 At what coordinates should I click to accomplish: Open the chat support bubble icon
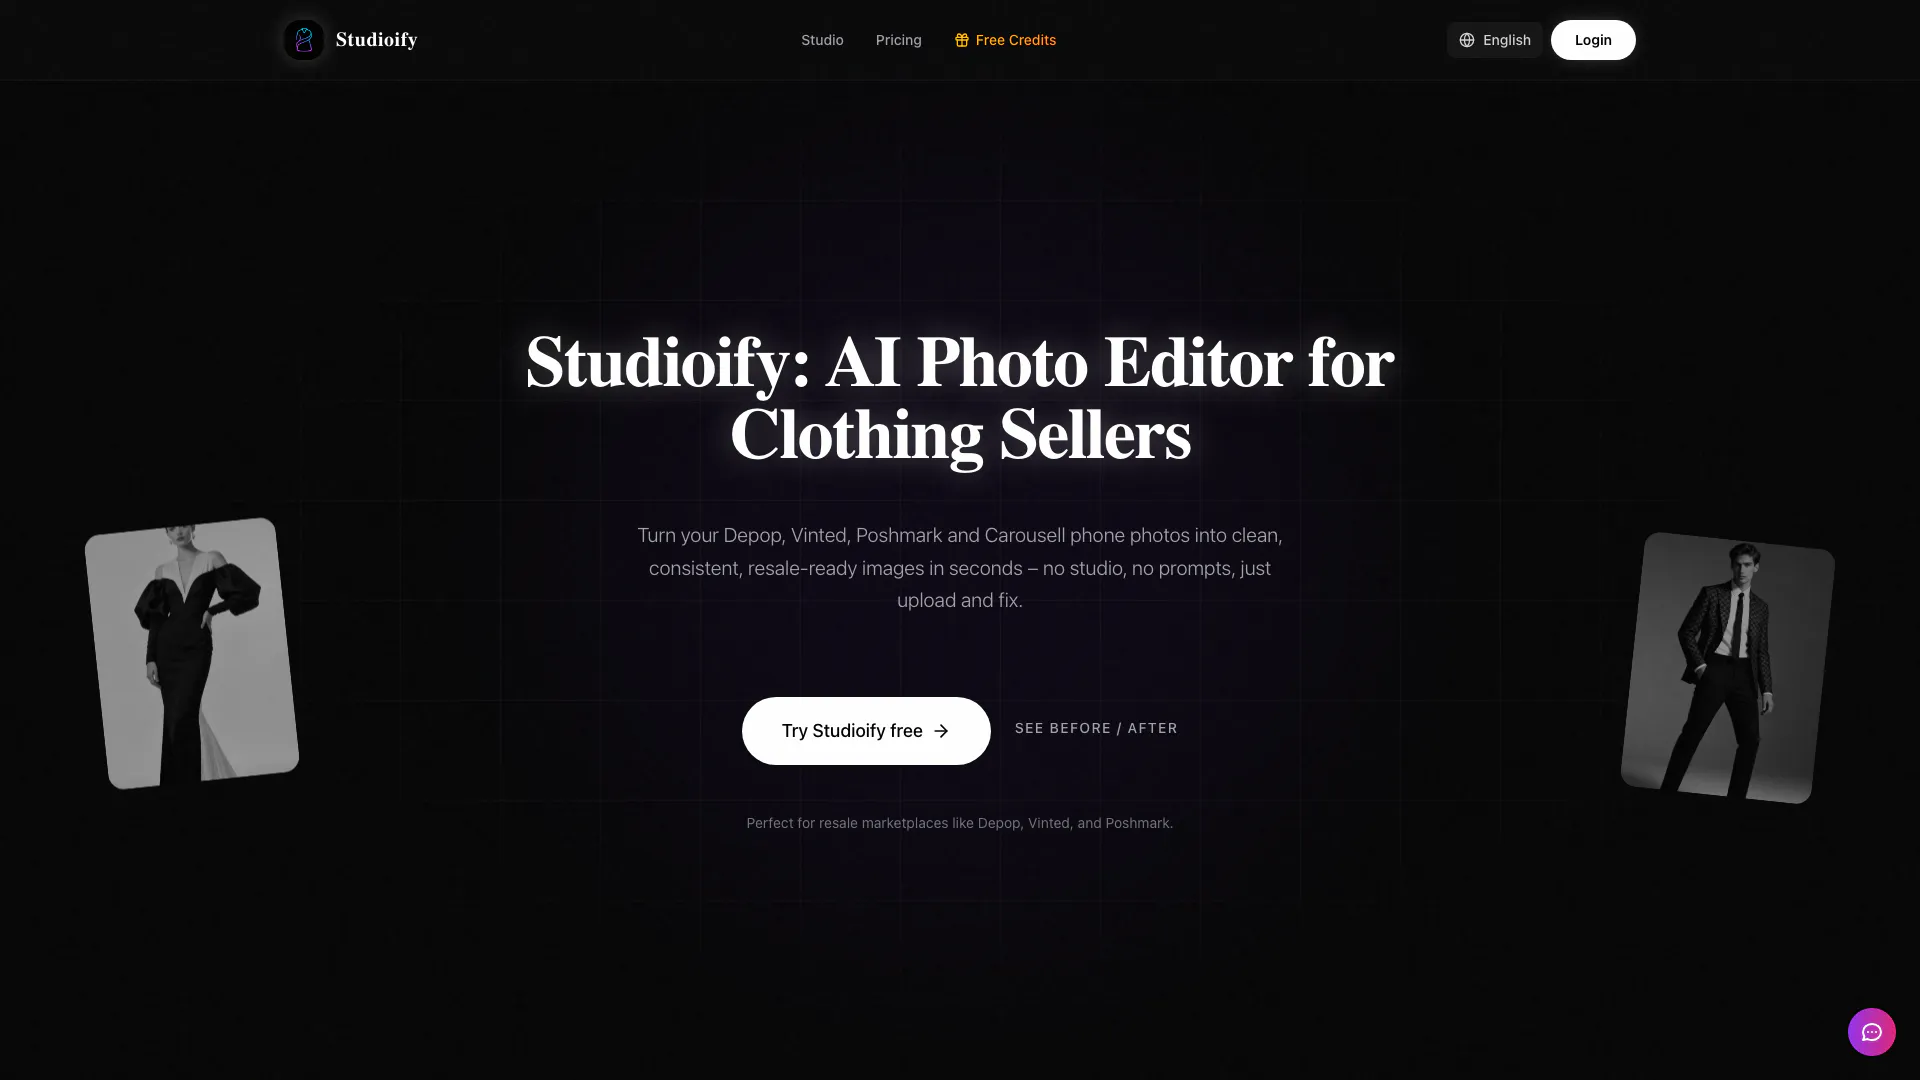pos(1871,1032)
